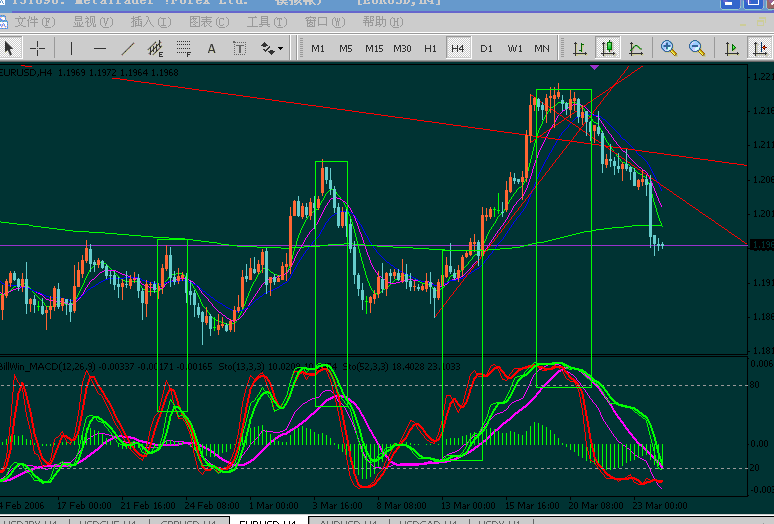Click the '3 Mar 16:00' time label
Image resolution: width=774 pixels, height=524 pixels.
click(x=338, y=506)
